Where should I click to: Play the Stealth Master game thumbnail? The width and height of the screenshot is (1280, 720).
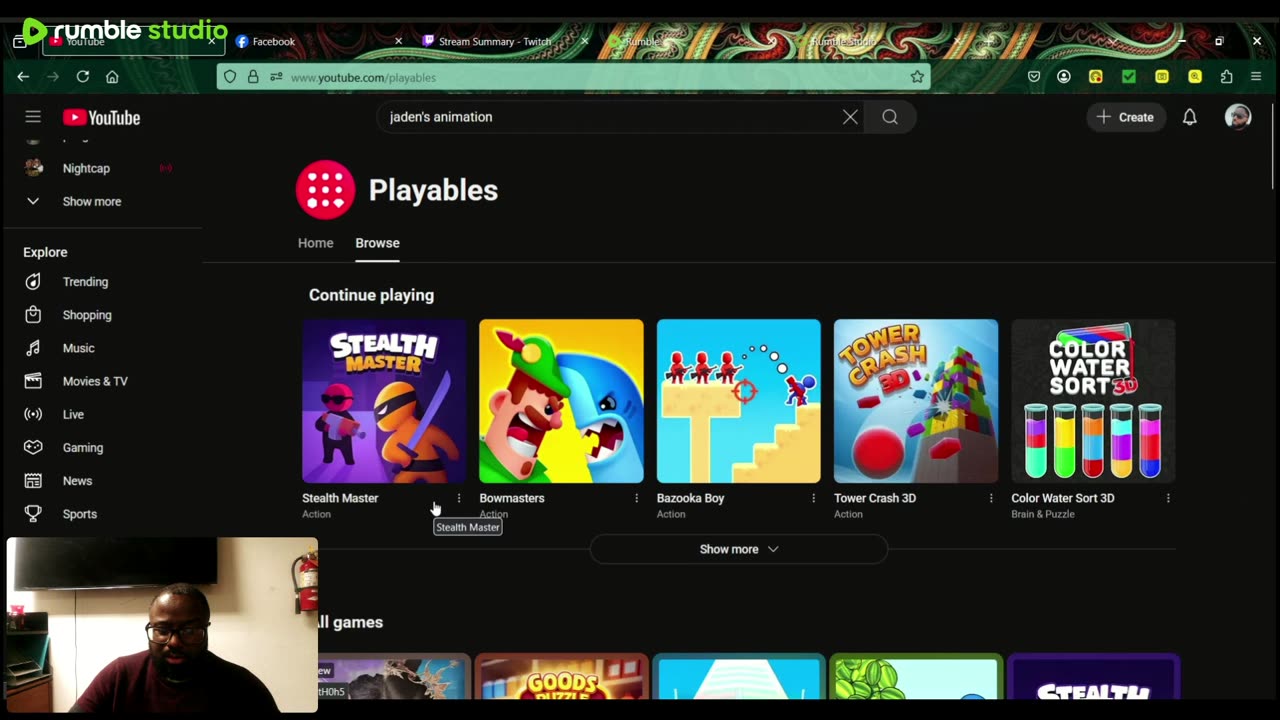point(384,401)
